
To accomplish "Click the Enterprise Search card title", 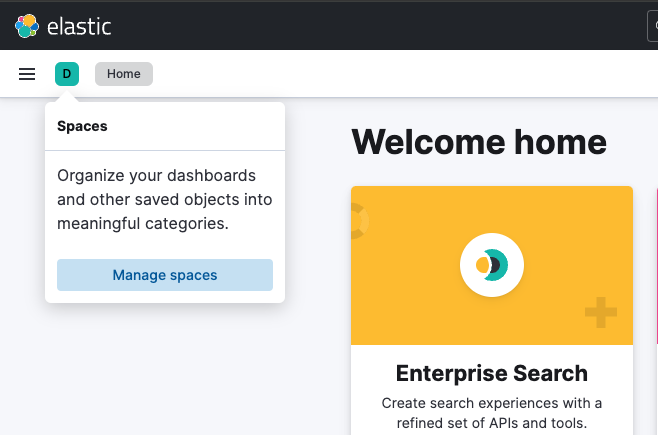I will 492,373.
